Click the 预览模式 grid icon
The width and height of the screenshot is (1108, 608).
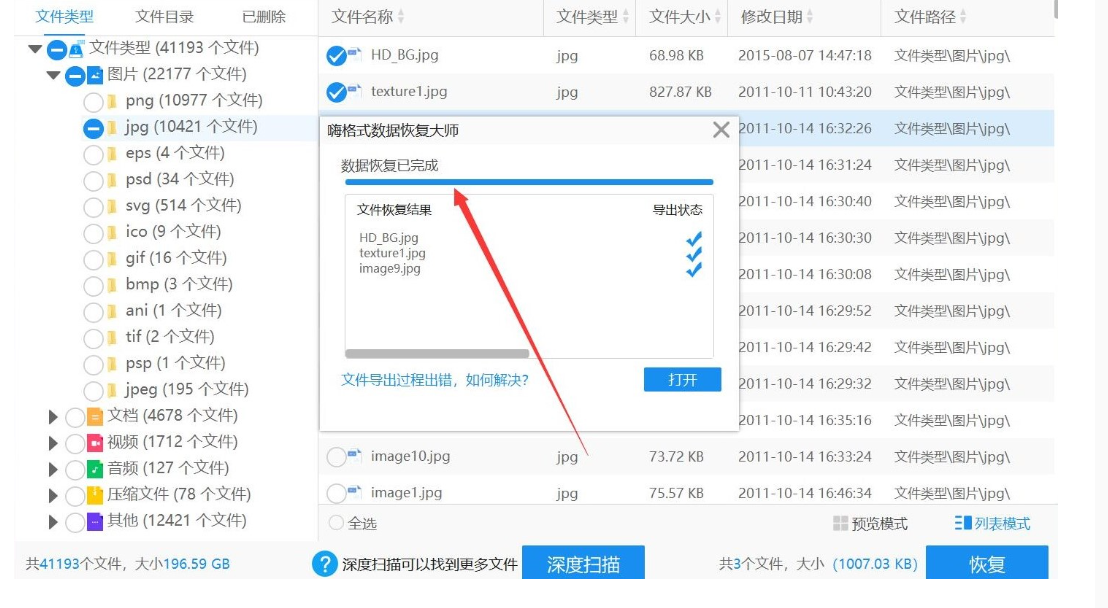click(x=840, y=523)
